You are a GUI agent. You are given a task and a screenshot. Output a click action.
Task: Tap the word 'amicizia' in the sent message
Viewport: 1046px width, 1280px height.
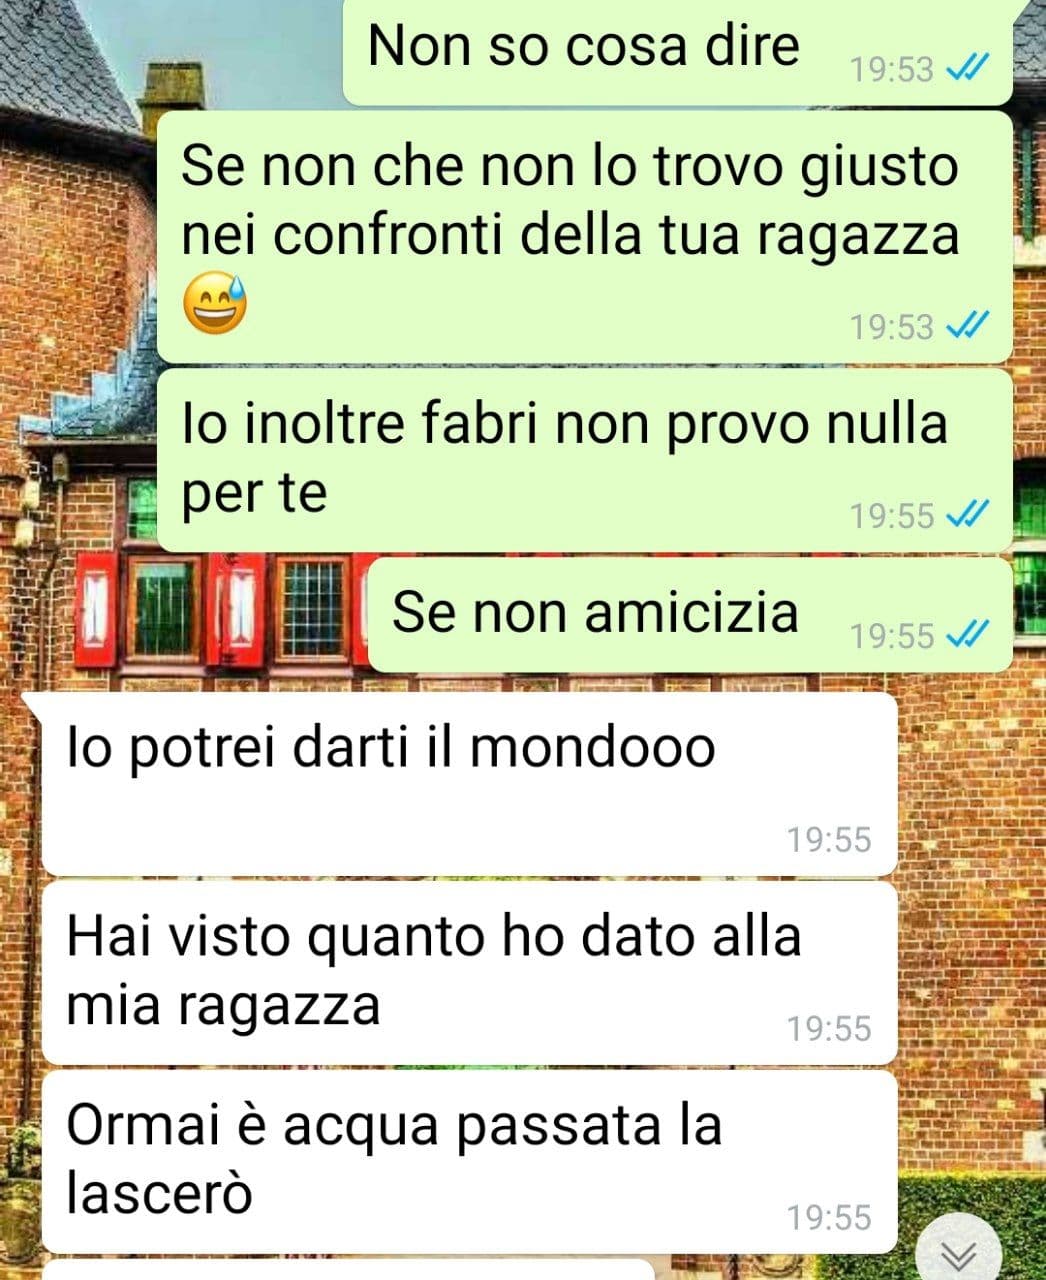pyautogui.click(x=691, y=611)
